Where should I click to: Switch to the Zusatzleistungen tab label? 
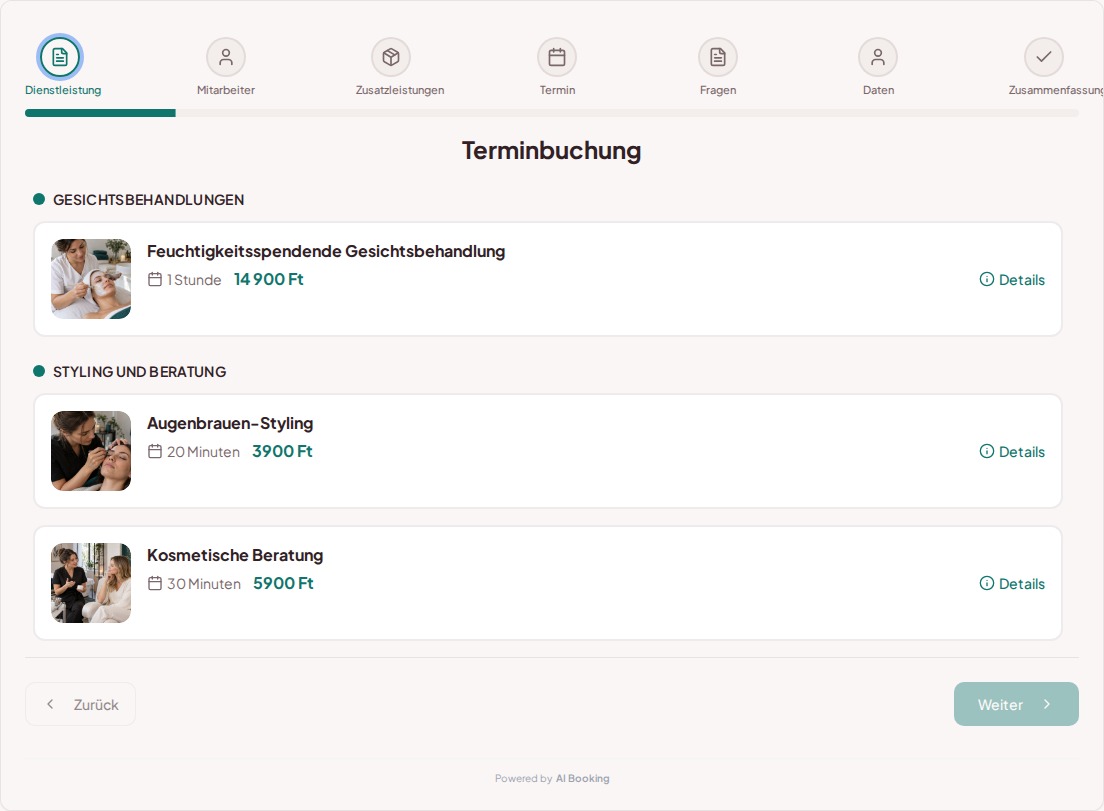coord(400,90)
